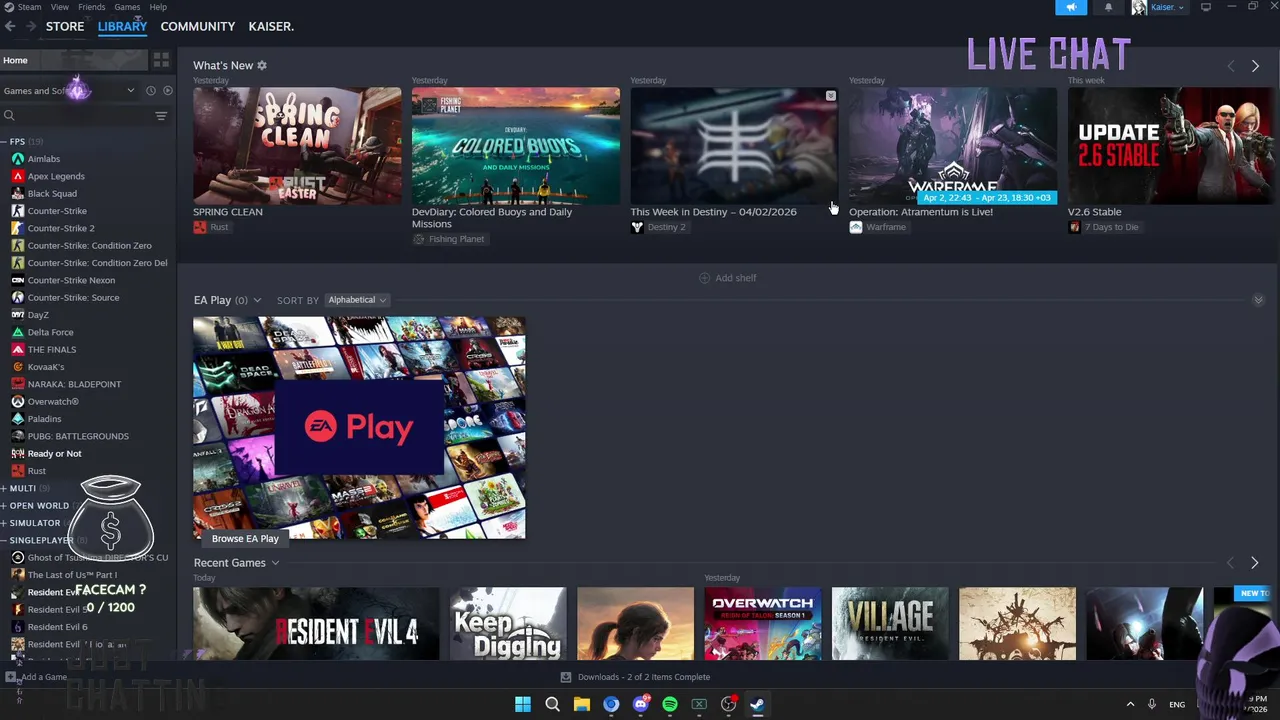Select THE FINALS in the sidebar
The width and height of the screenshot is (1280, 720).
coord(52,349)
